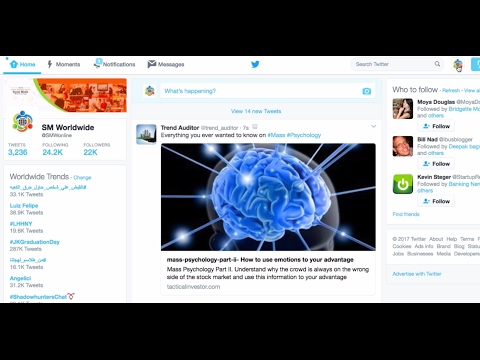Image resolution: width=480 pixels, height=360 pixels.
Task: Click tacticalinvestor.com link
Action: point(193,287)
